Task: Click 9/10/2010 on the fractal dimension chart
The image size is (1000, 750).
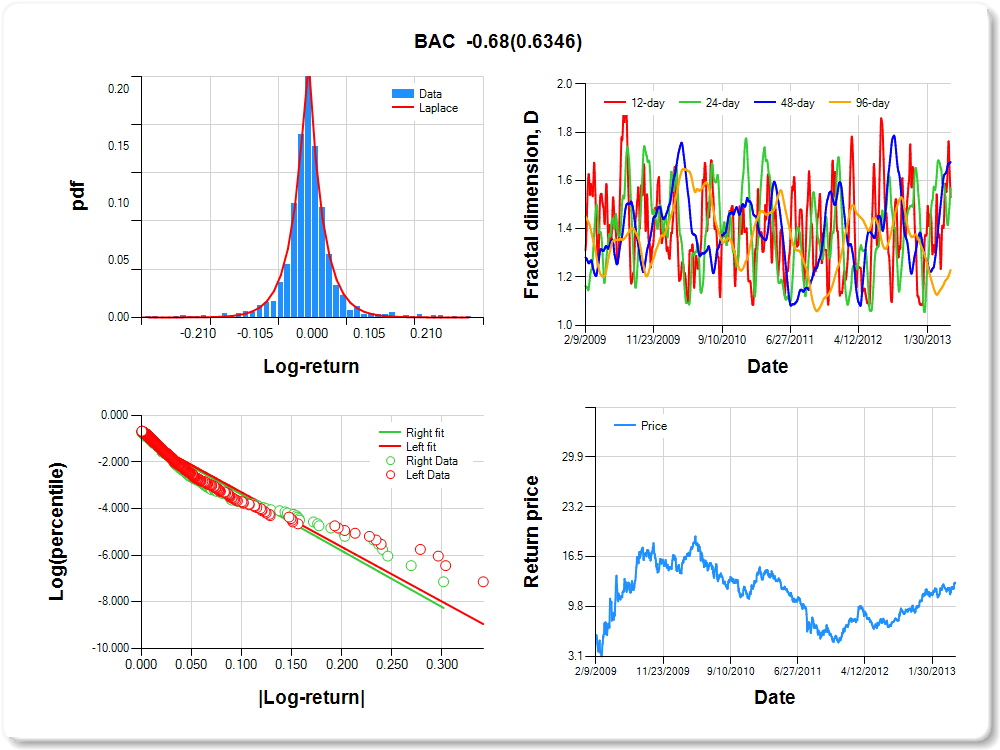Action: [721, 339]
